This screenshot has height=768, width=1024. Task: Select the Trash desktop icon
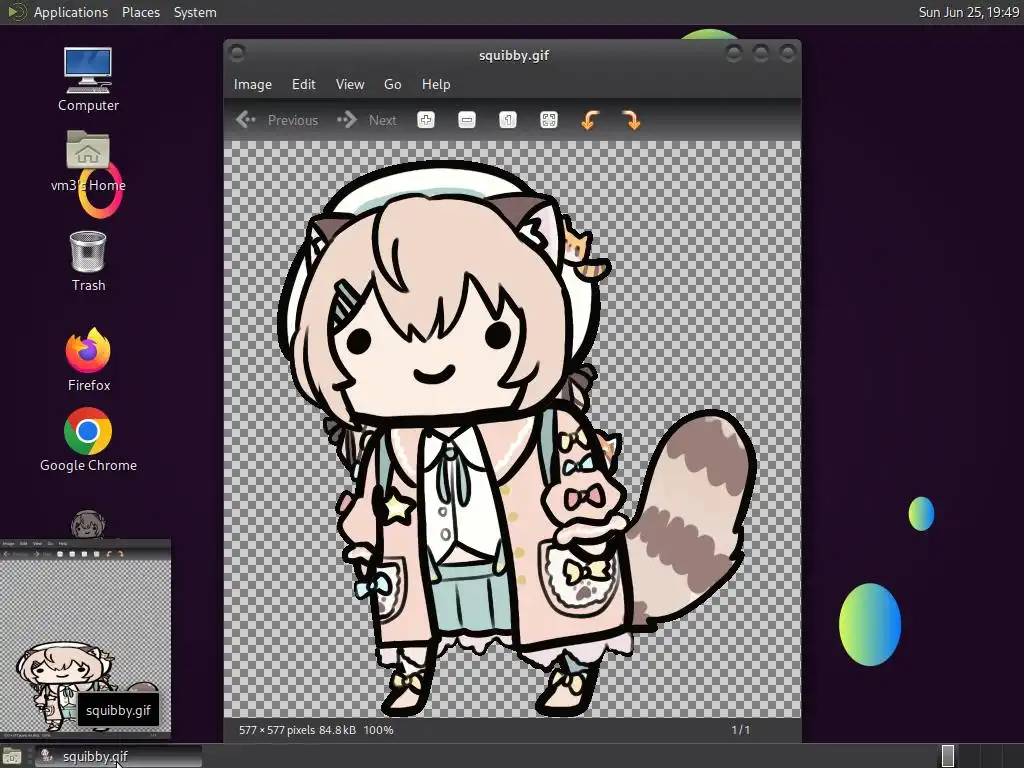click(x=88, y=261)
